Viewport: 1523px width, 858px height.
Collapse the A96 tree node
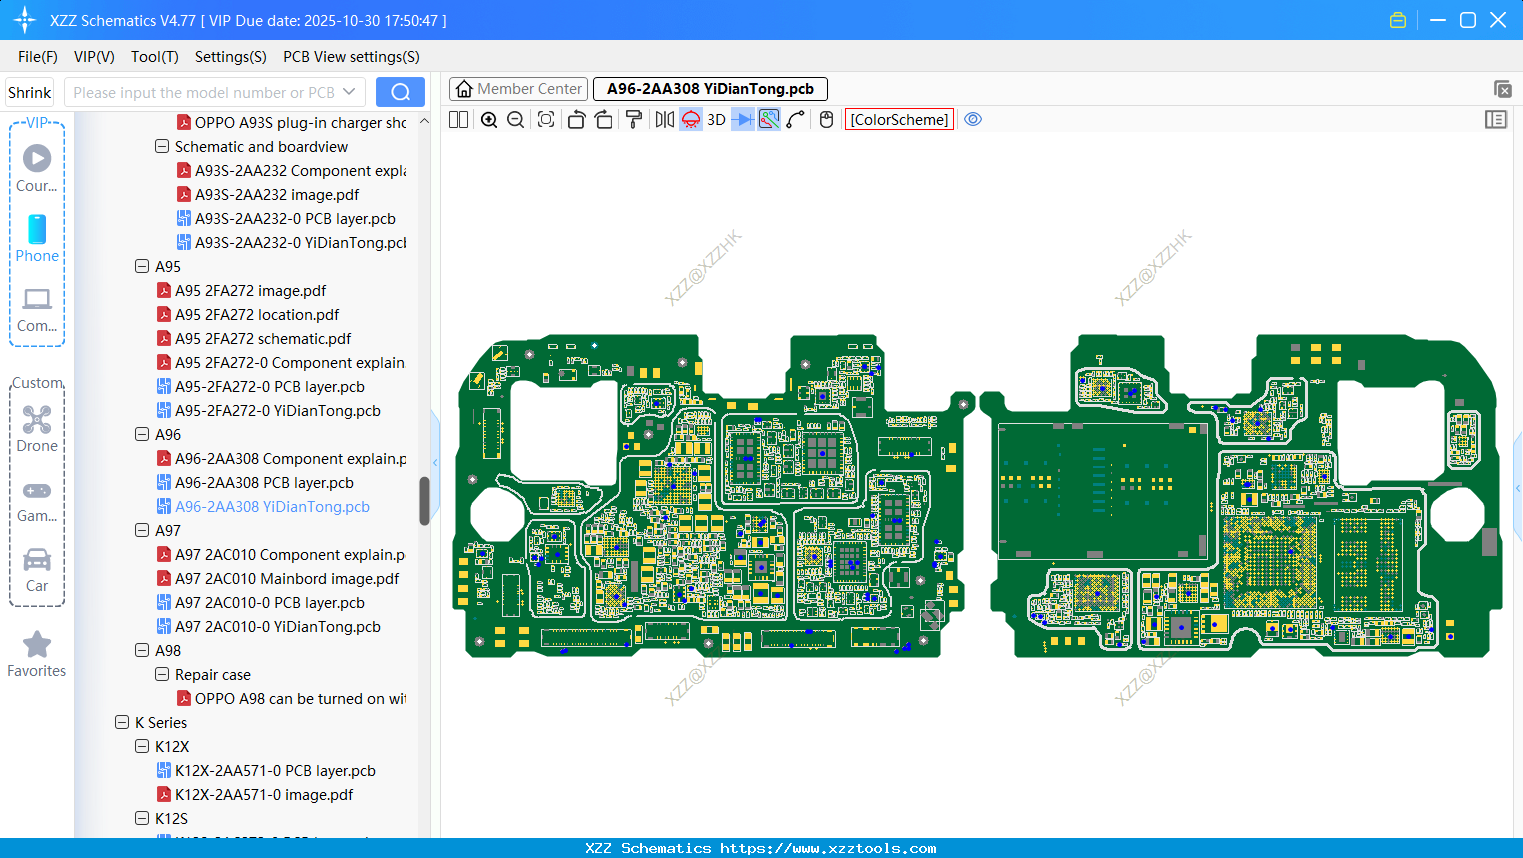coord(142,434)
